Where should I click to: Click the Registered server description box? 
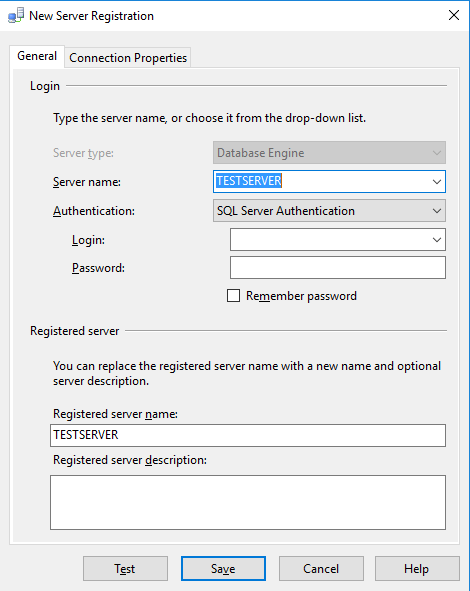248,502
